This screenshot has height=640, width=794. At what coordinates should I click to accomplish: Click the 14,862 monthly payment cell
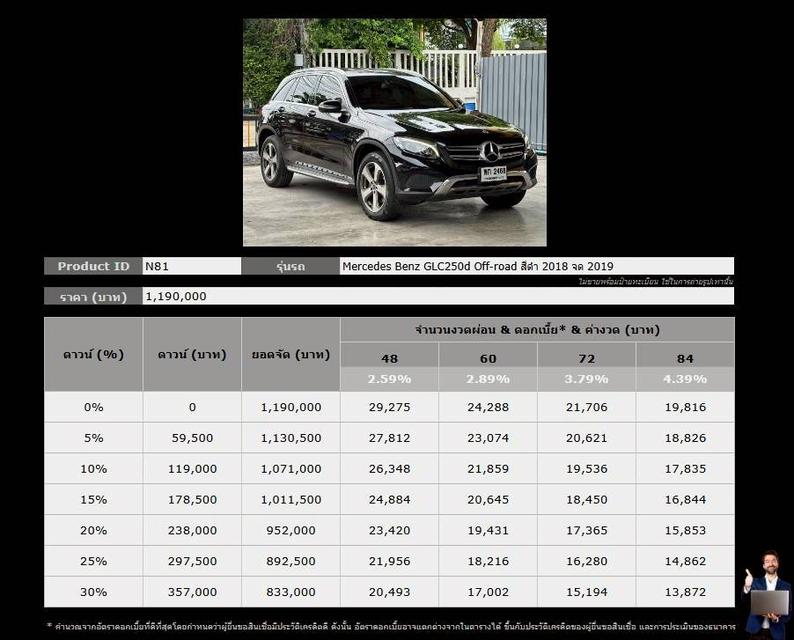pyautogui.click(x=685, y=561)
